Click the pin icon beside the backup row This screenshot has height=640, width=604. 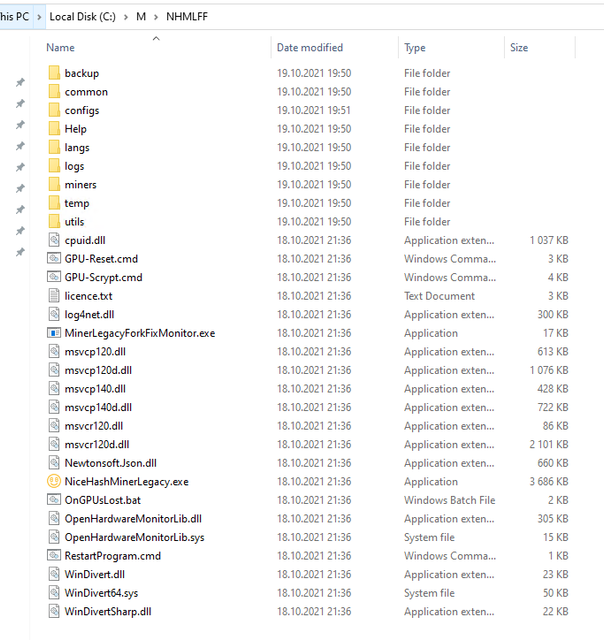[20, 82]
